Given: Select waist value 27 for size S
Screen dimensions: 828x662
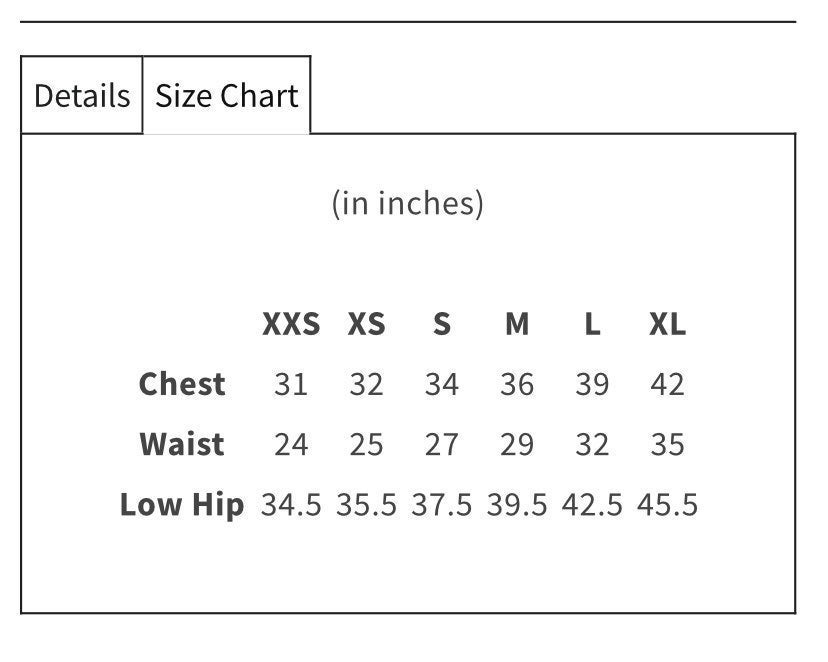Looking at the screenshot, I should [442, 445].
